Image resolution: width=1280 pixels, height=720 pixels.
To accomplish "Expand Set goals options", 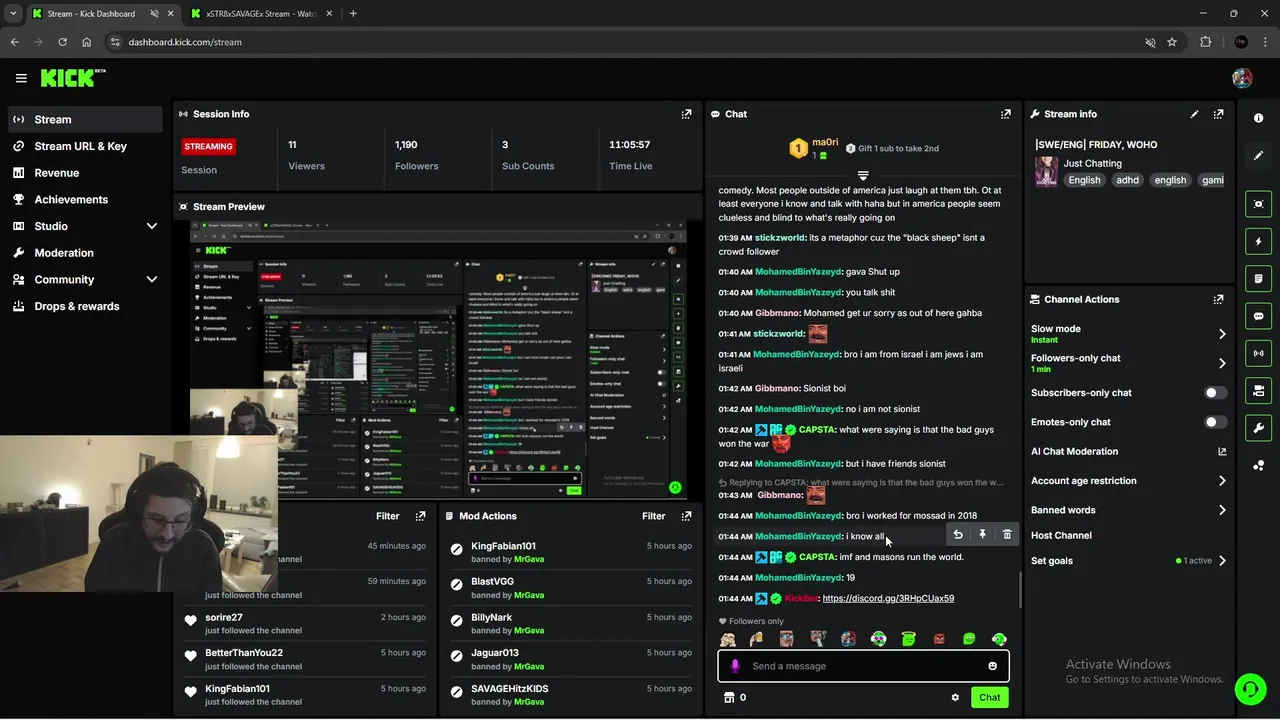I will pos(1222,561).
